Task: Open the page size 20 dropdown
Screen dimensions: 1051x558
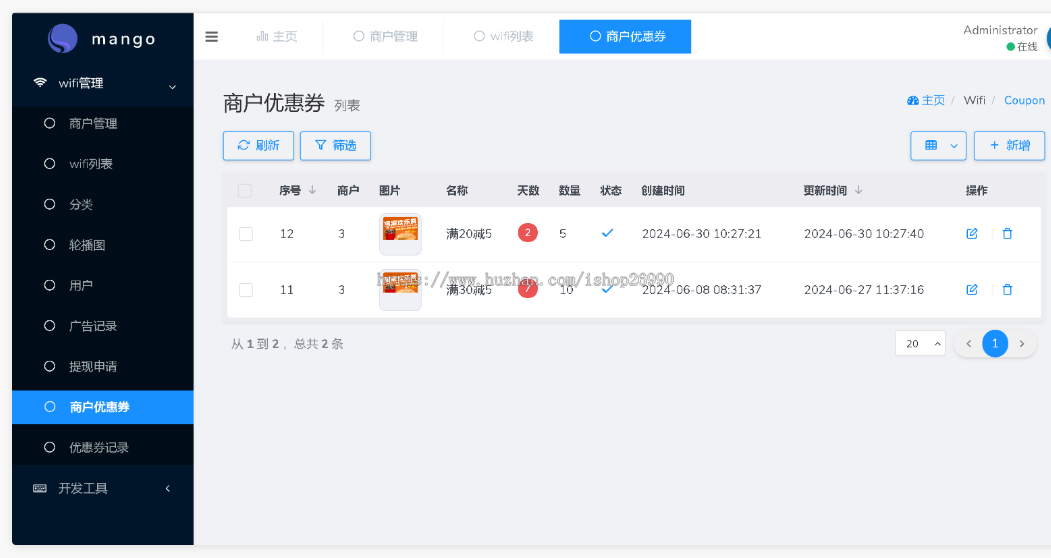Action: [x=920, y=343]
